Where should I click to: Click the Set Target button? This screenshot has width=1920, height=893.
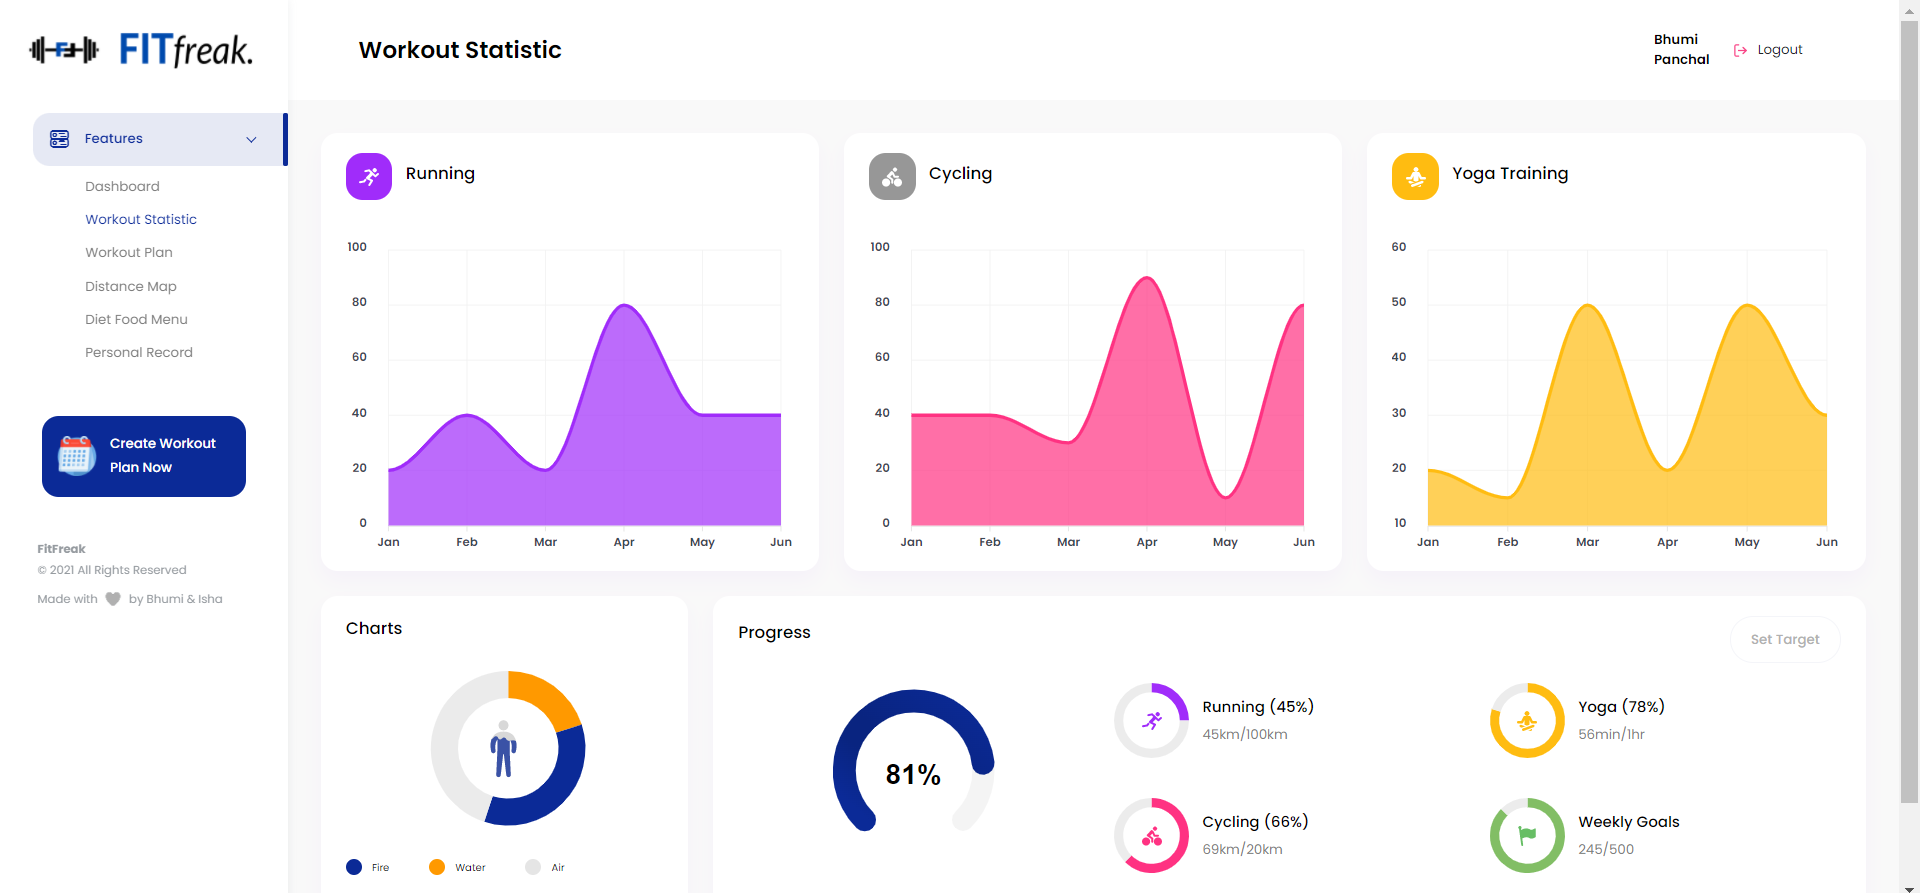(1785, 639)
